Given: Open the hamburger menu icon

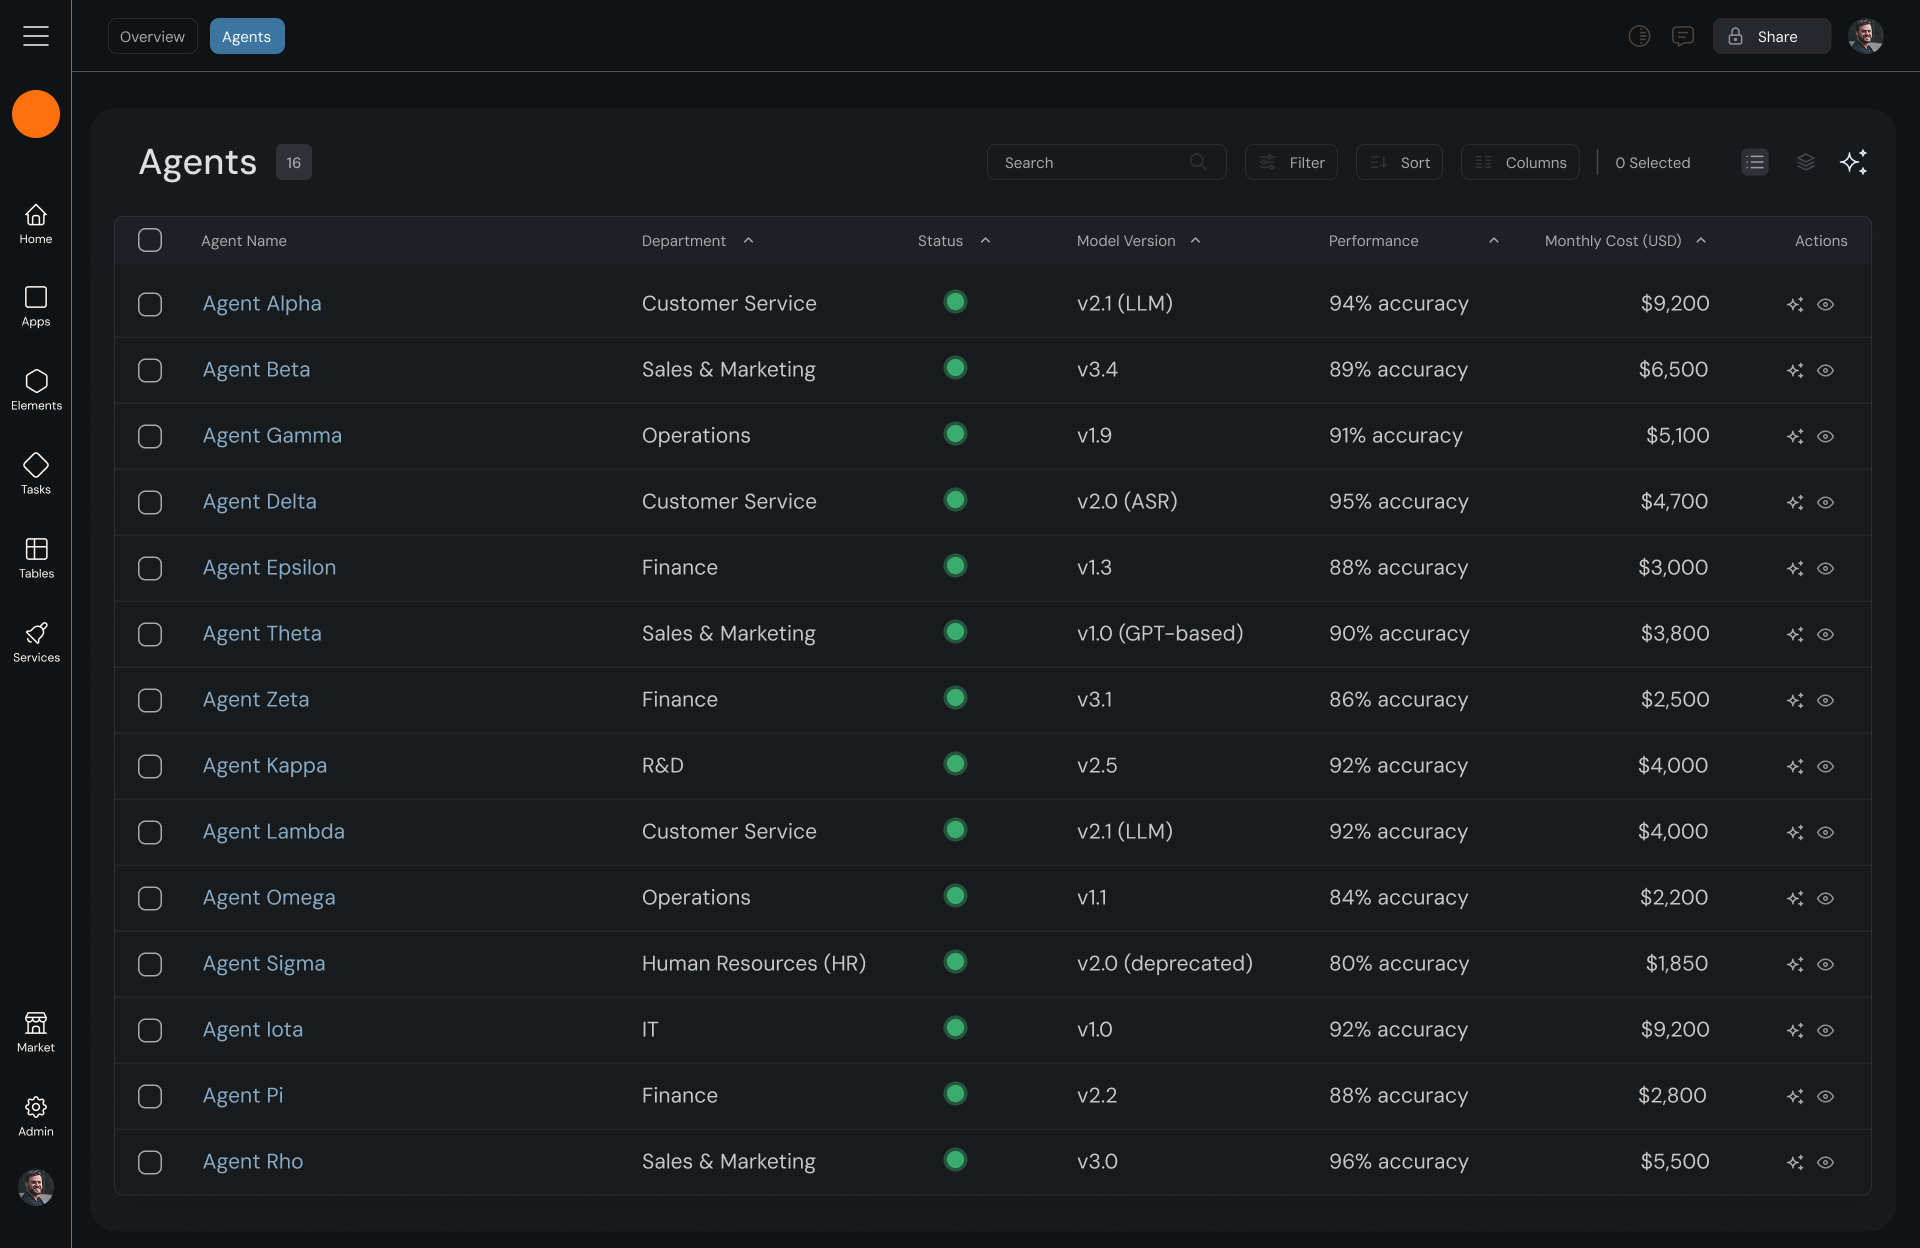Looking at the screenshot, I should pos(36,36).
